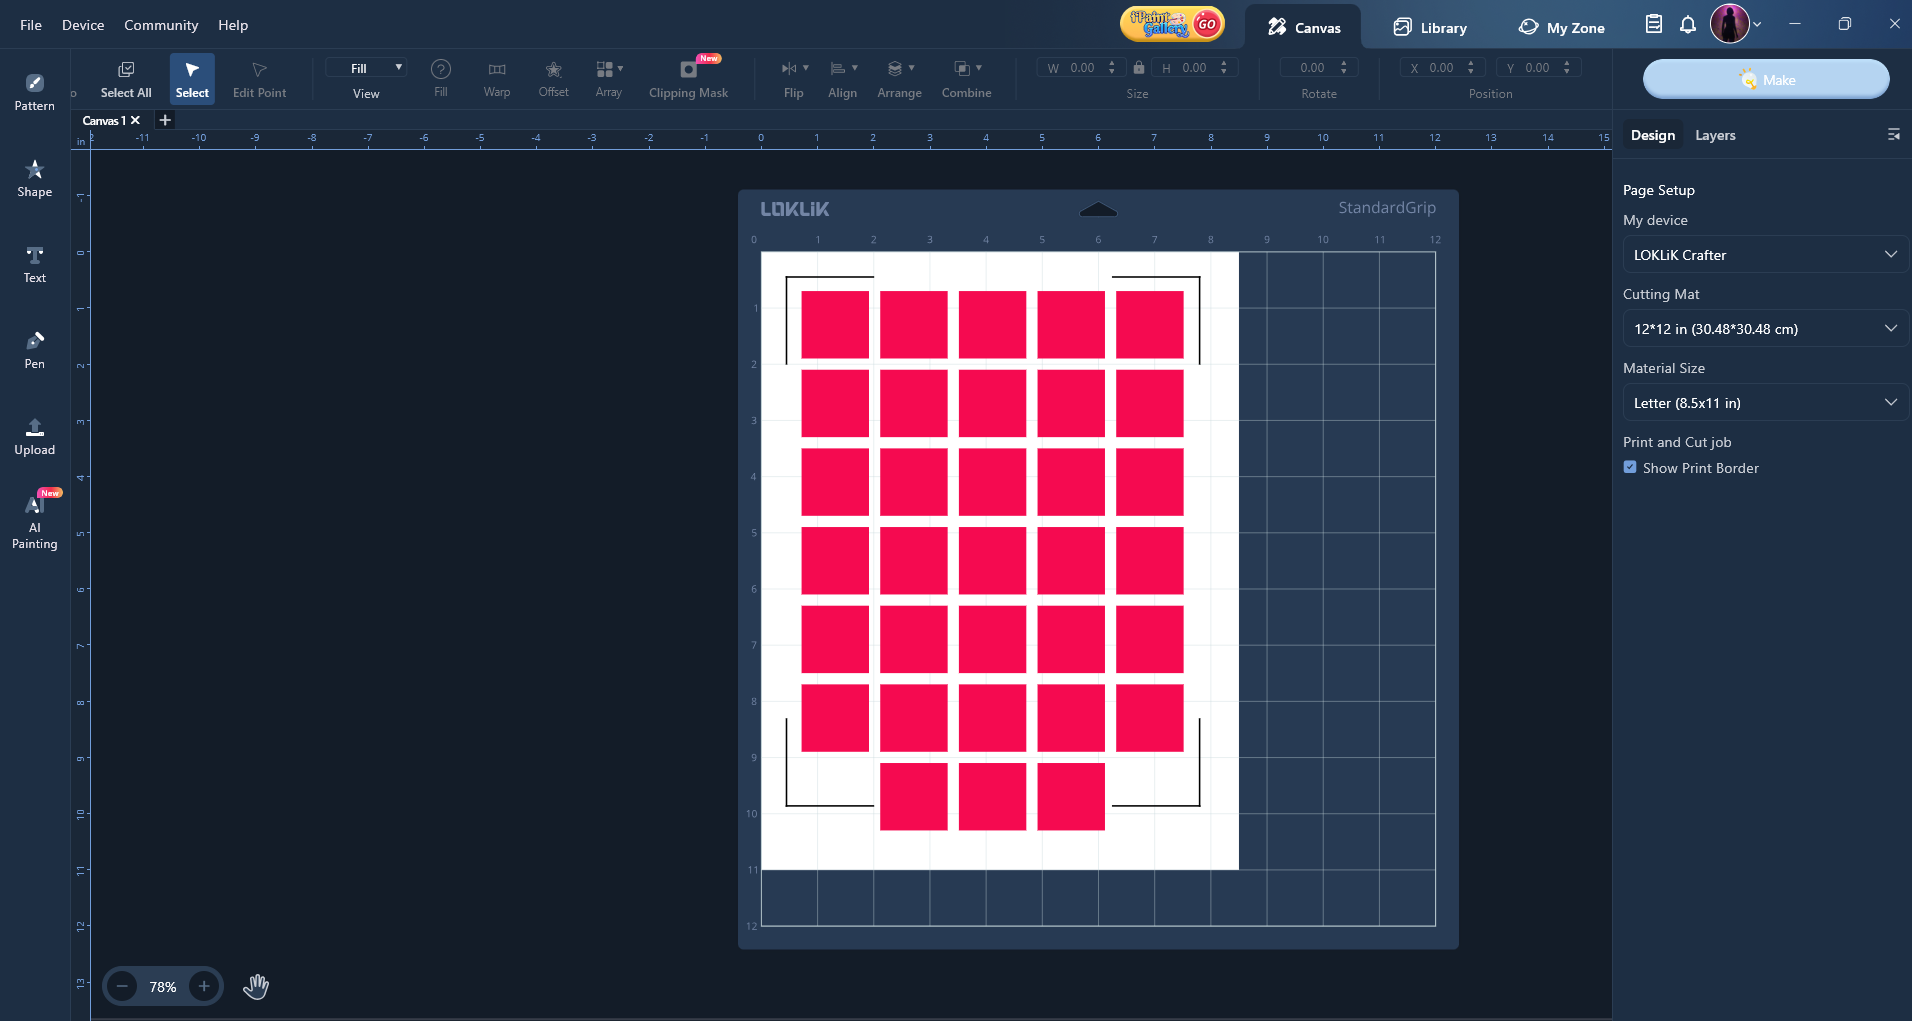Launch the AI Painting feature
Viewport: 1912px width, 1021px height.
[x=34, y=522]
